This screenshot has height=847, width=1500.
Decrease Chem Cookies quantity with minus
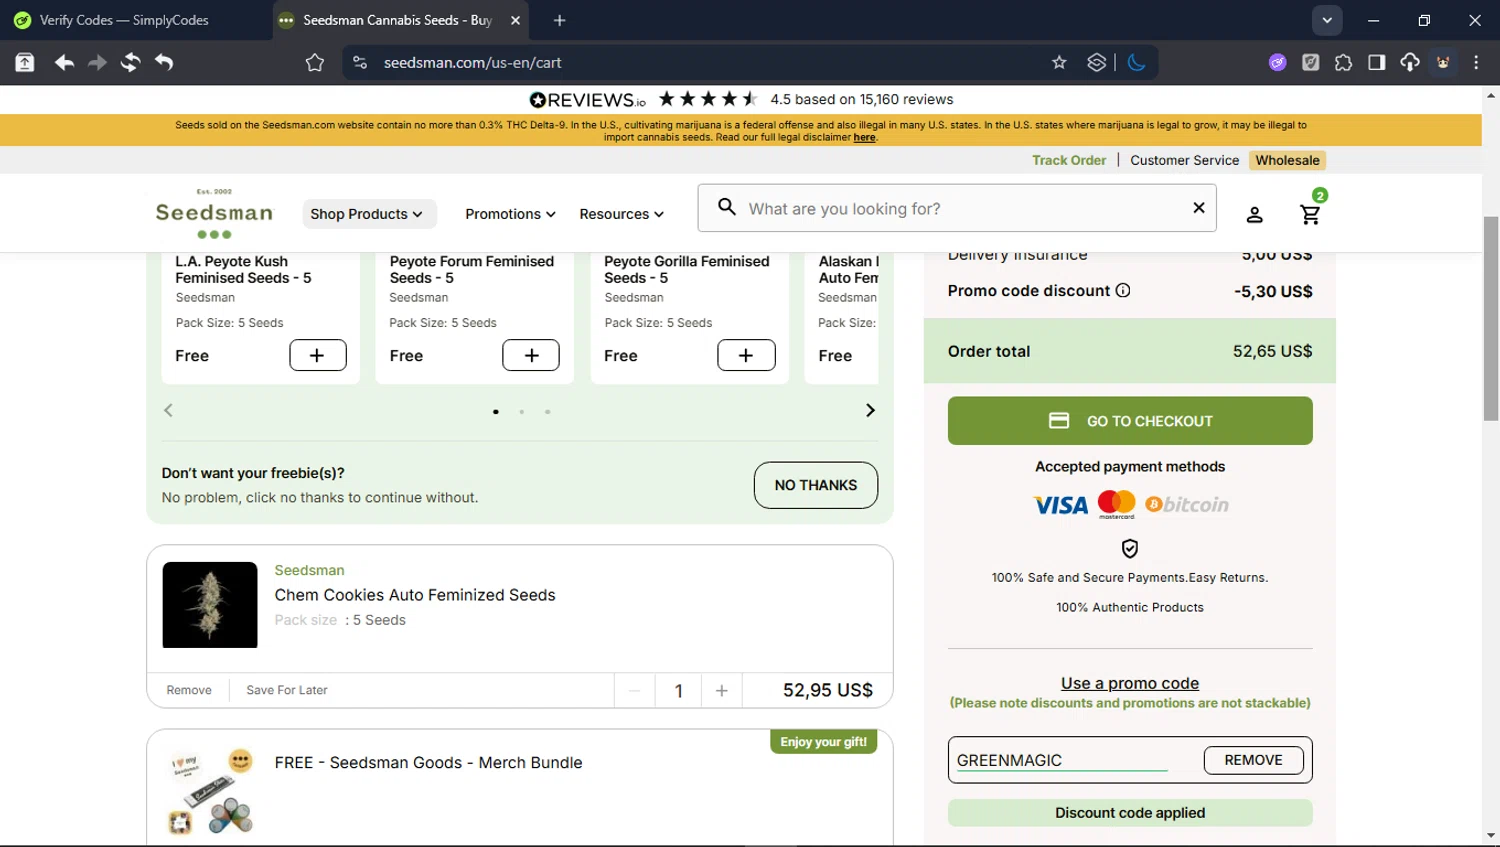pos(634,690)
